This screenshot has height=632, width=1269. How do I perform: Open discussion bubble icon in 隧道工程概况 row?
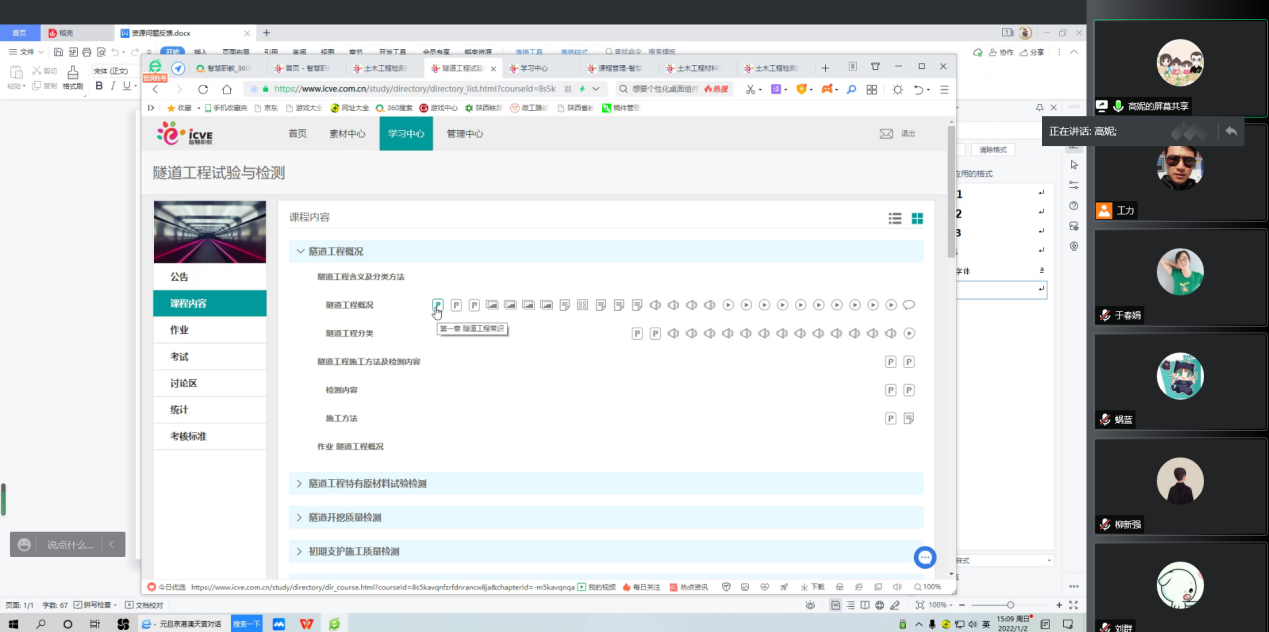[909, 305]
